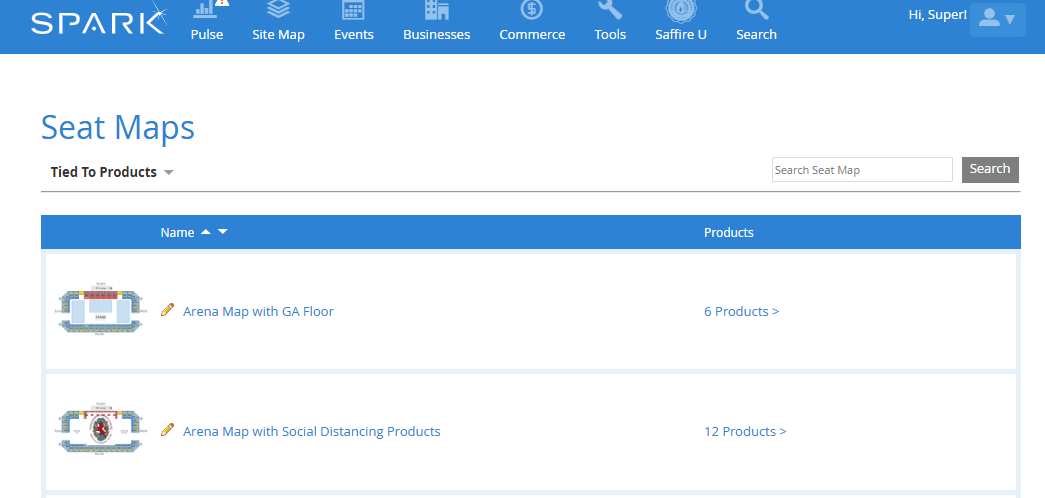Open the Search magnifier icon
This screenshot has width=1045, height=498.
(756, 10)
